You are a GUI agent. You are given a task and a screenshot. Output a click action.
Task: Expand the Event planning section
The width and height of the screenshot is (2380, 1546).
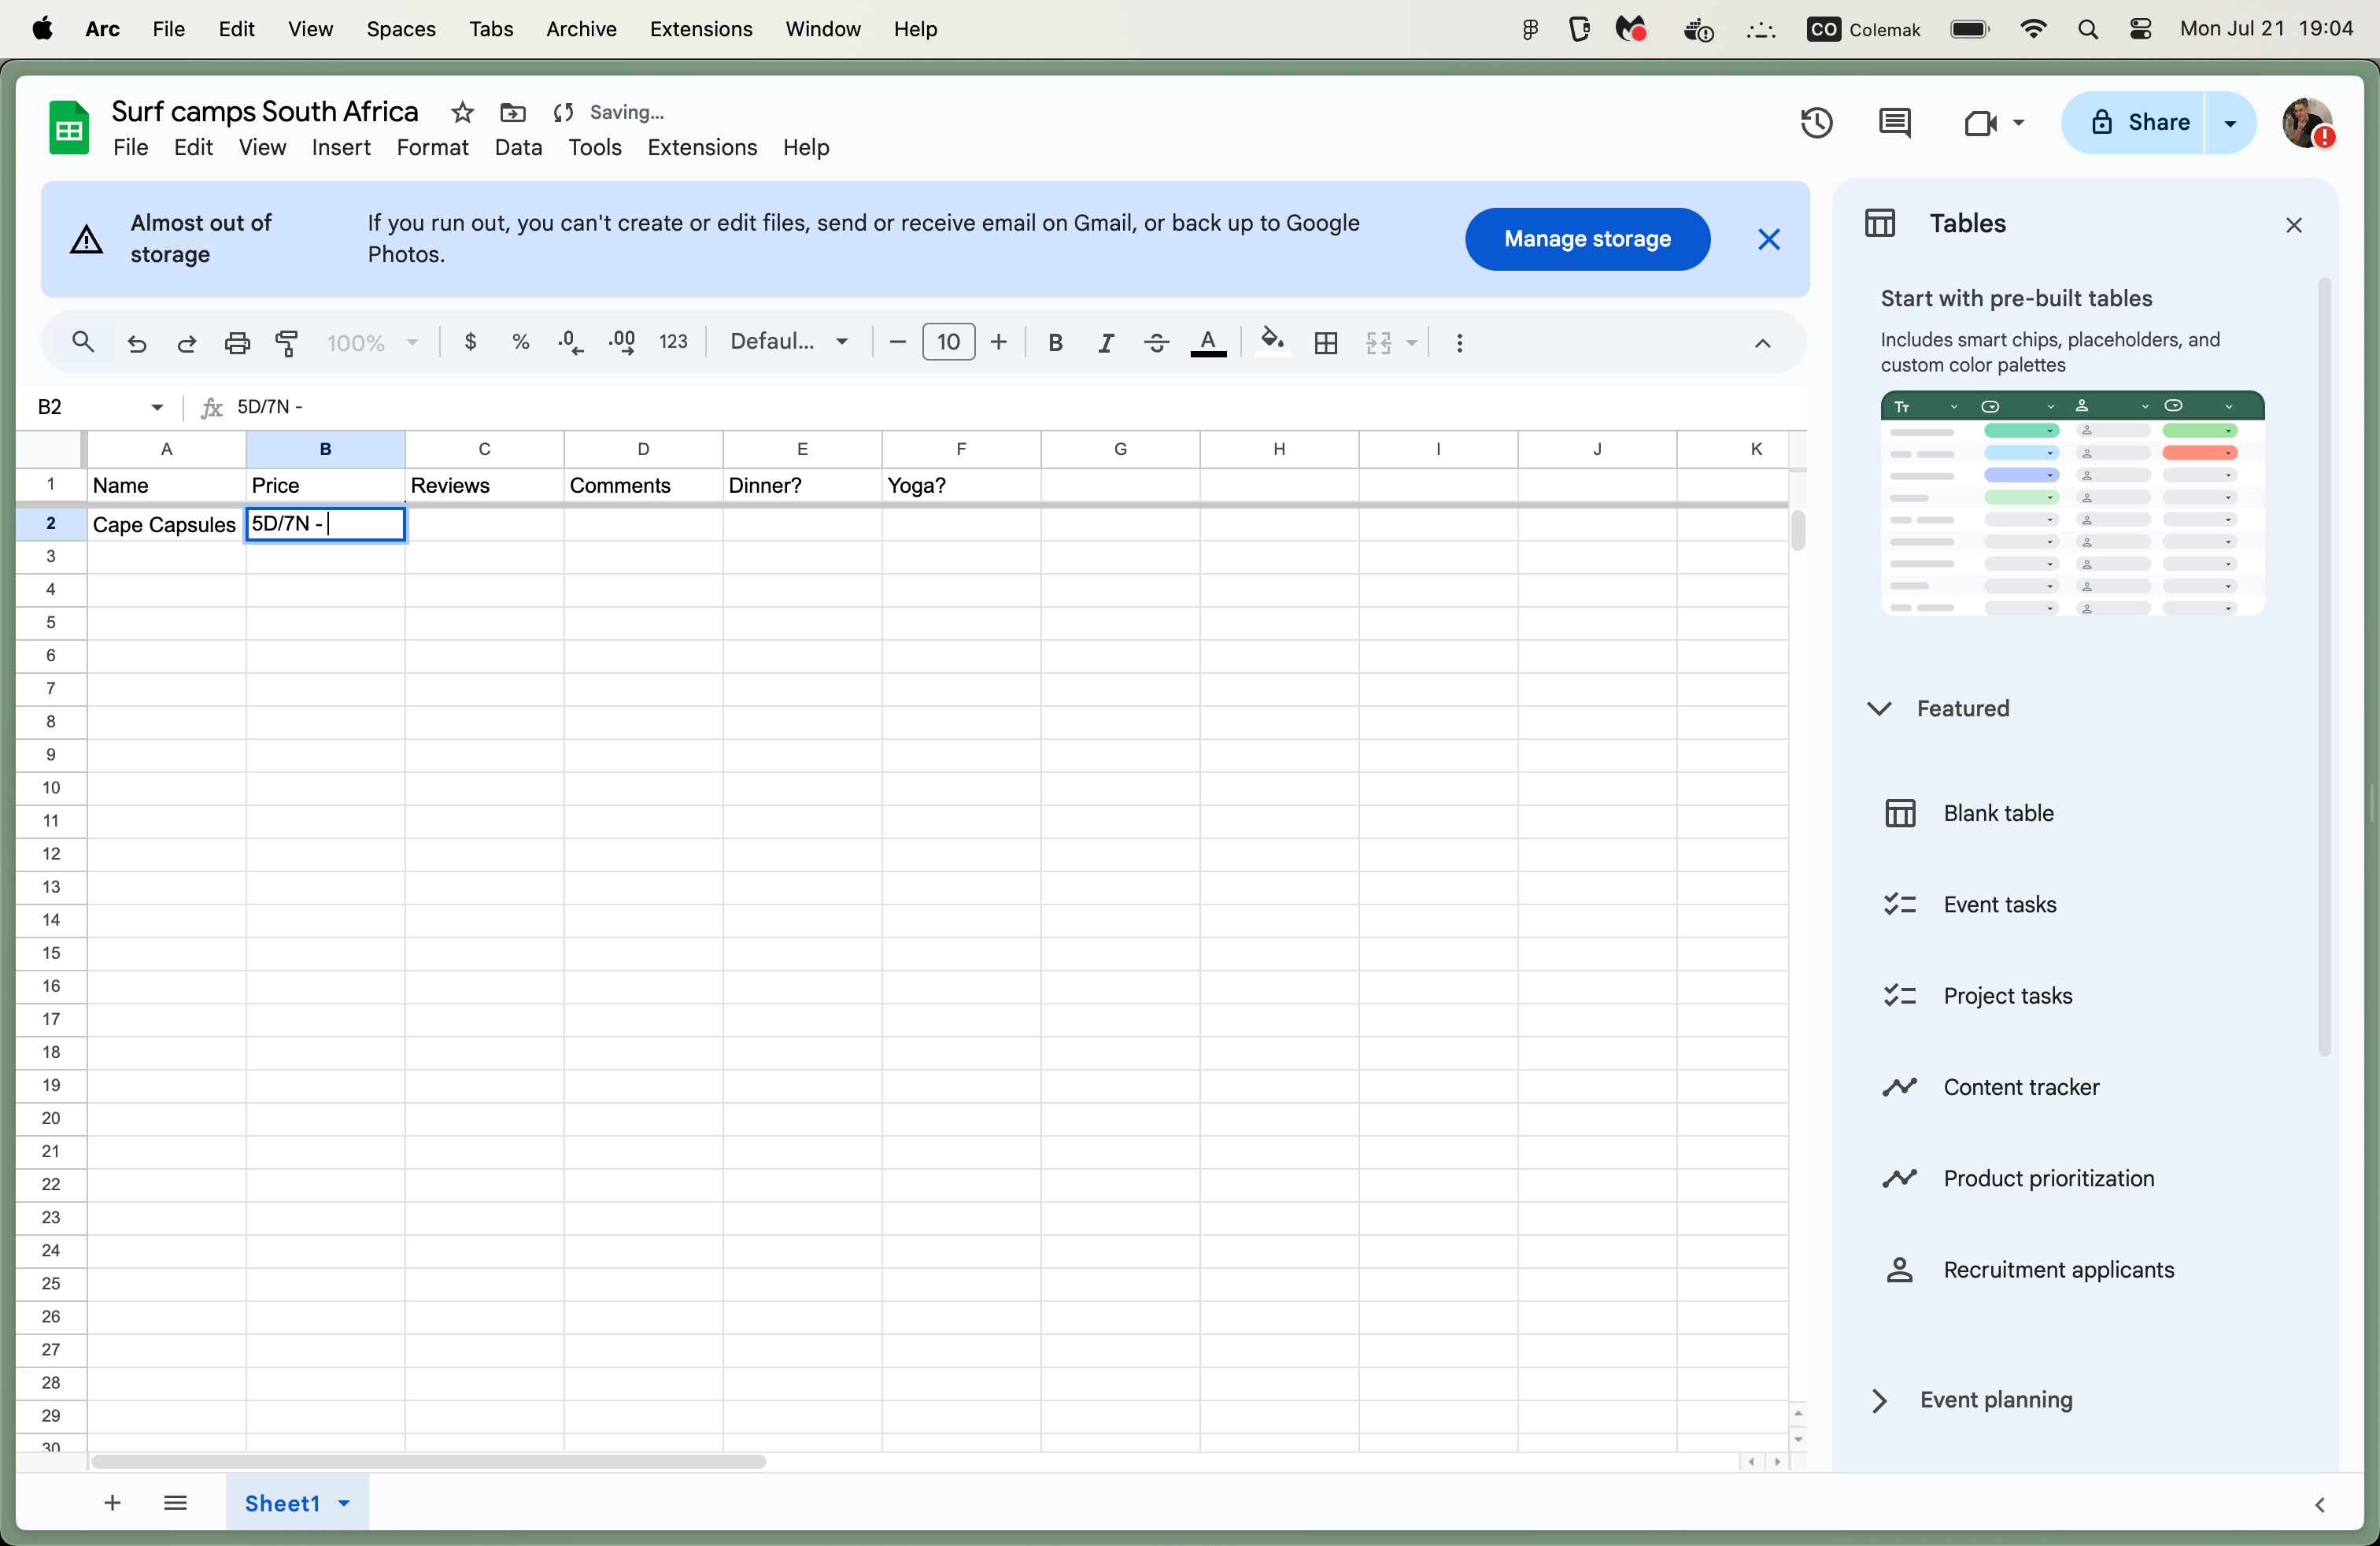1879,1400
